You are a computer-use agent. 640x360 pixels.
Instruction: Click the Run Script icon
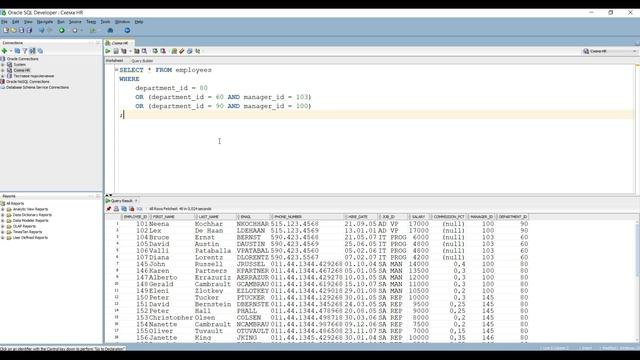tap(116, 51)
